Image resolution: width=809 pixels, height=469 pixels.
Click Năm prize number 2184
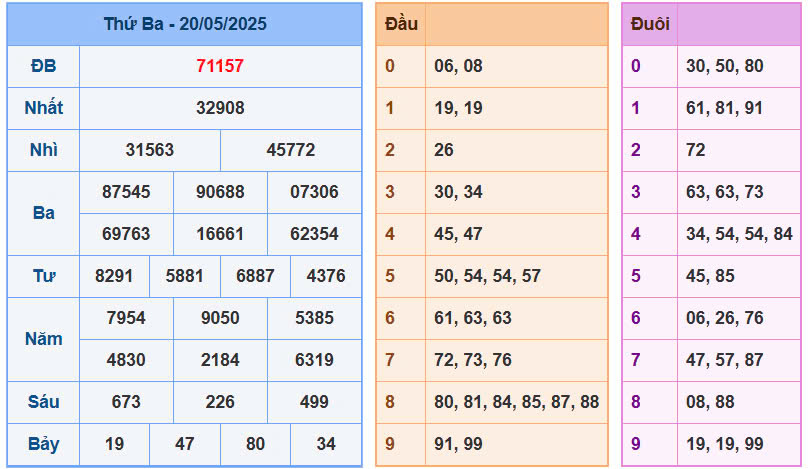220,360
